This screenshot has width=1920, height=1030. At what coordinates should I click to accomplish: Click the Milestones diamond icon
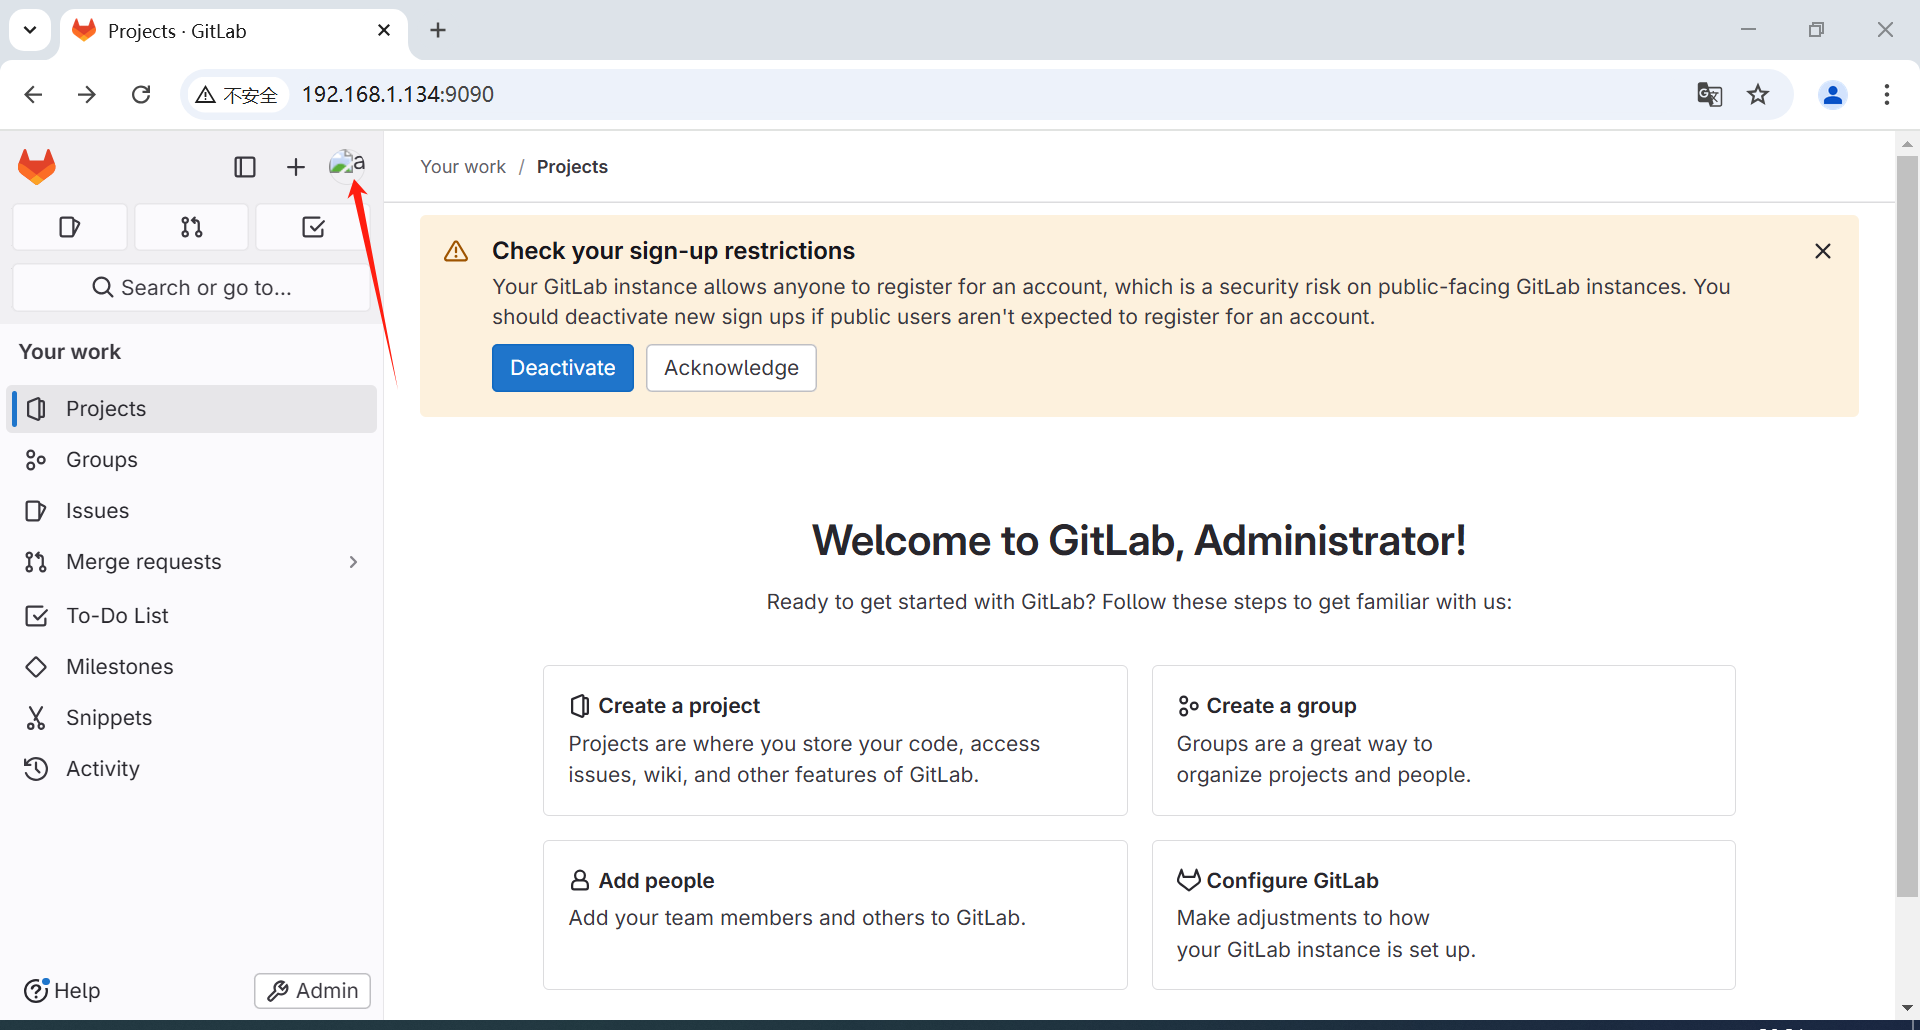(36, 667)
